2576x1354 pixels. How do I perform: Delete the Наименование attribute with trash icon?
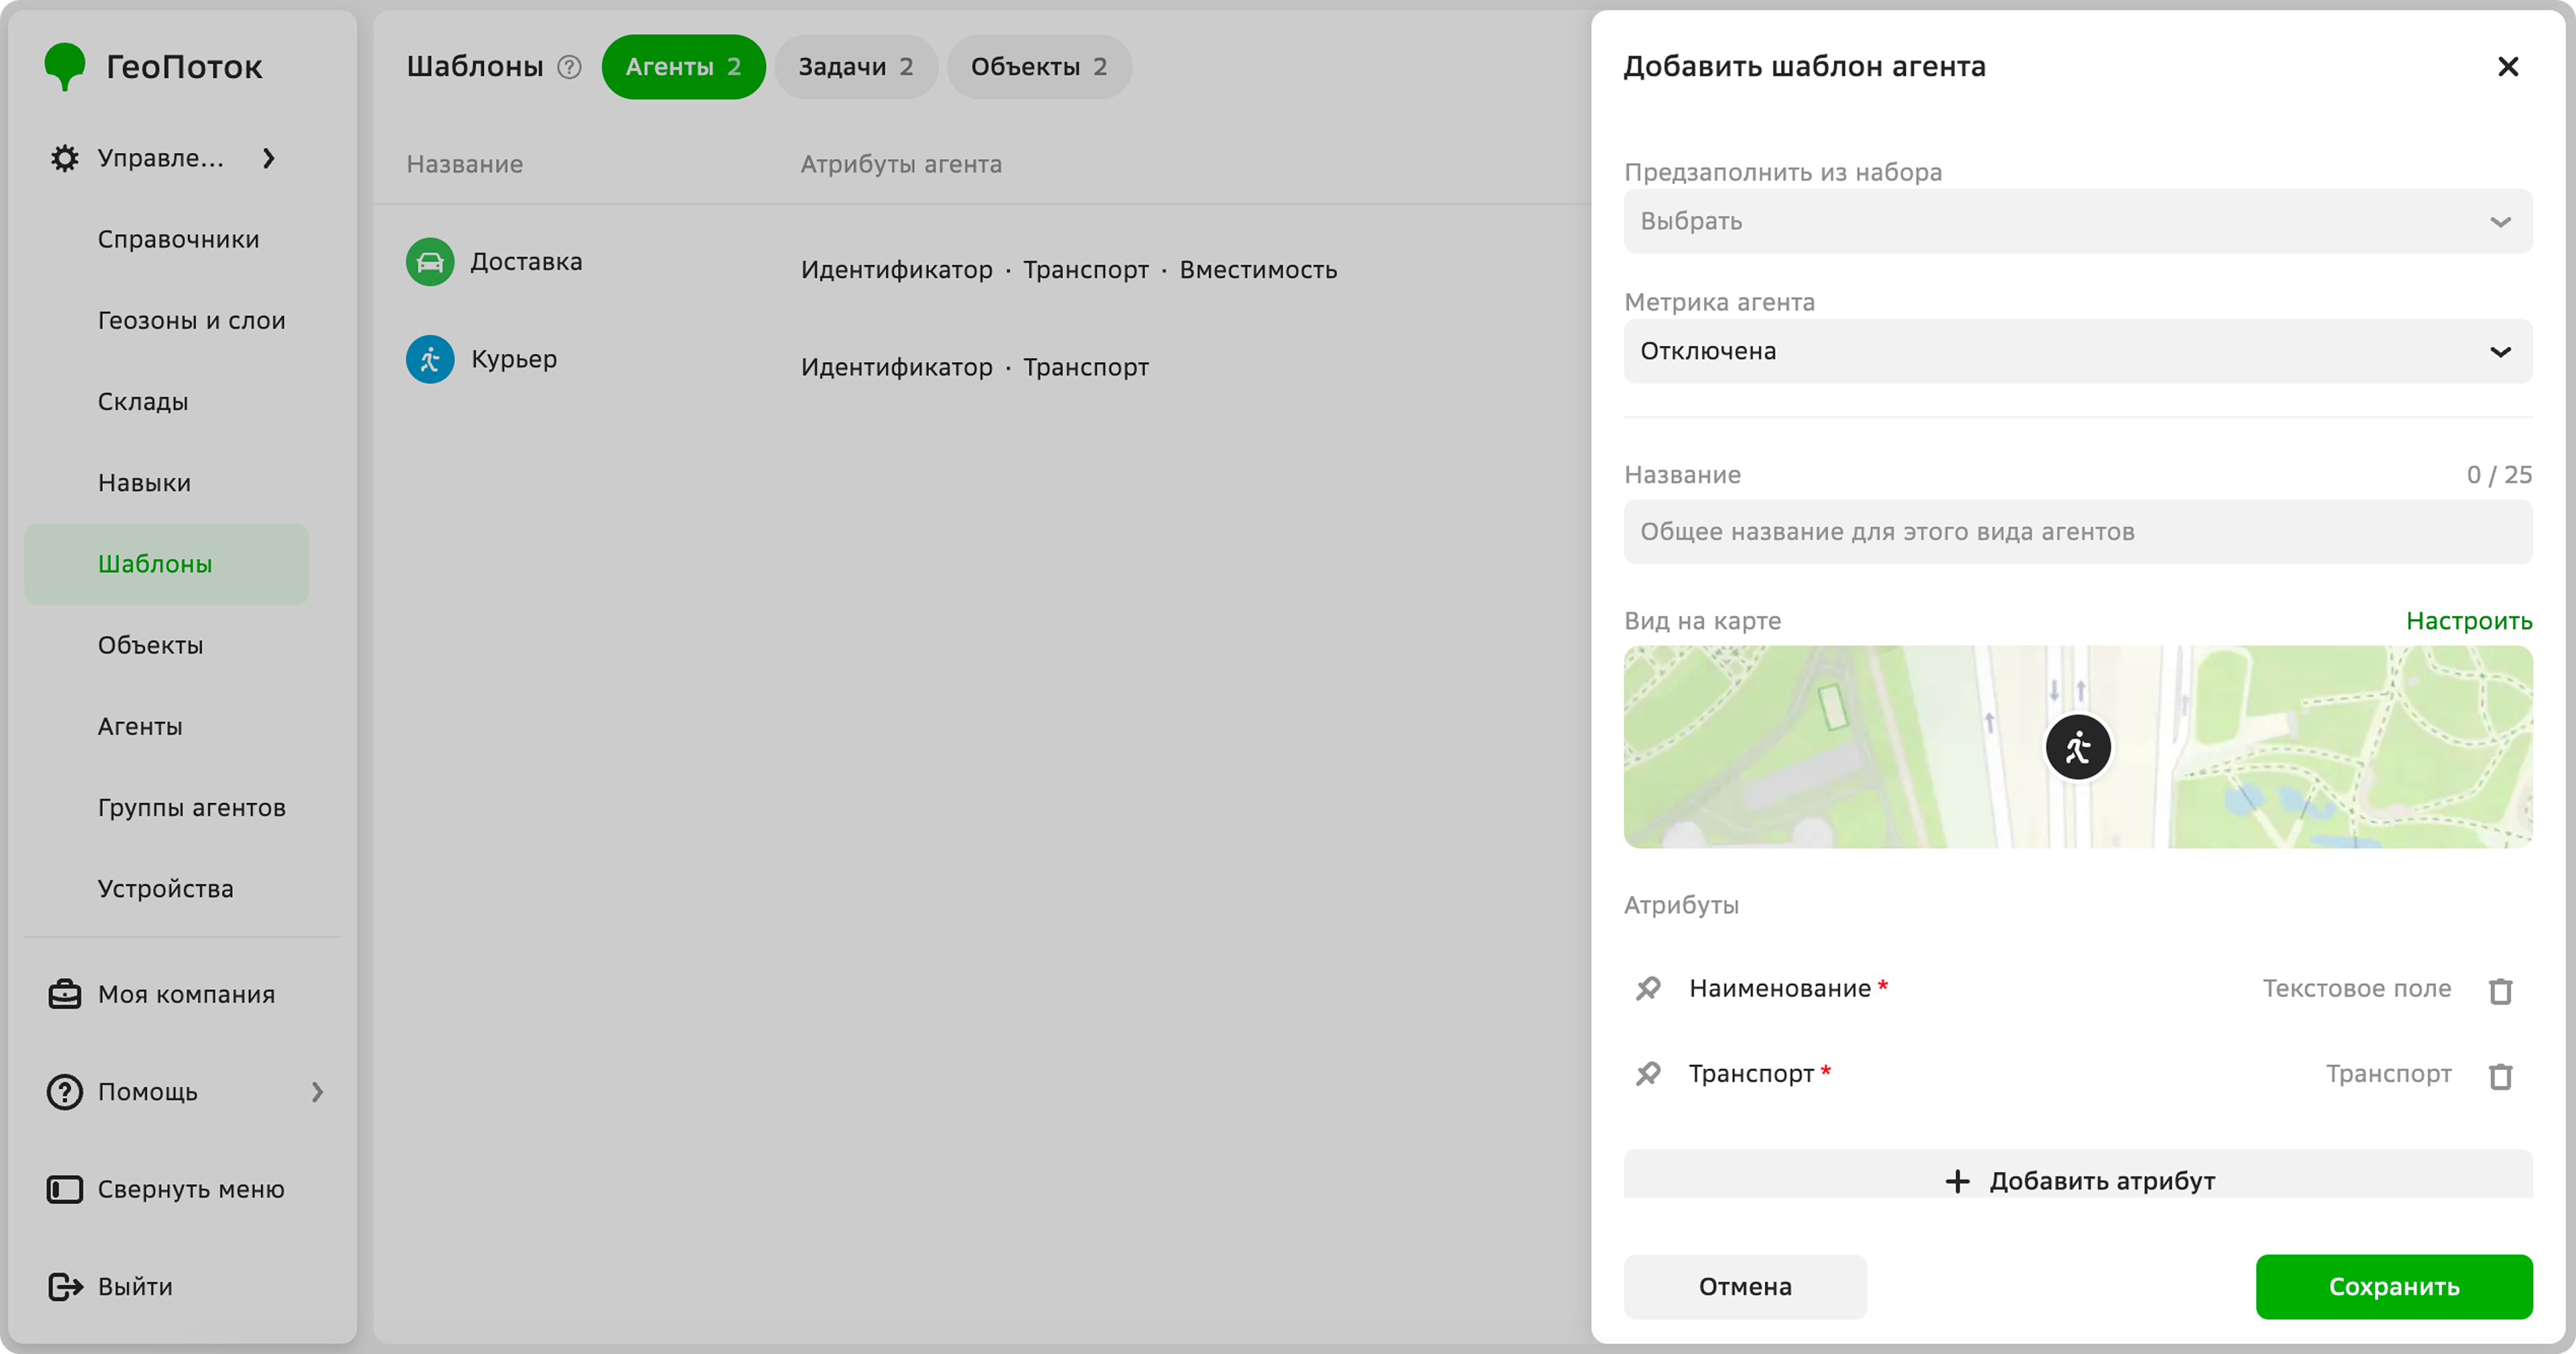click(2500, 990)
